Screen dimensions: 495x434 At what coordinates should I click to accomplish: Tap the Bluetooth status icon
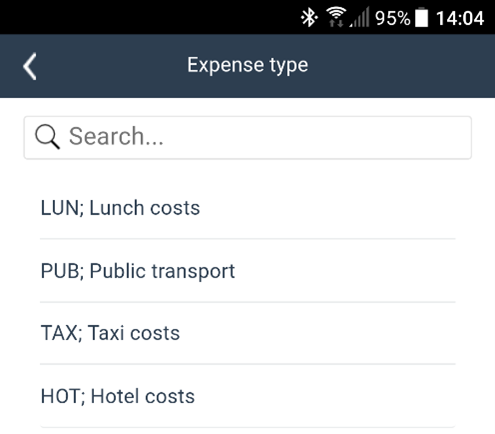[309, 17]
